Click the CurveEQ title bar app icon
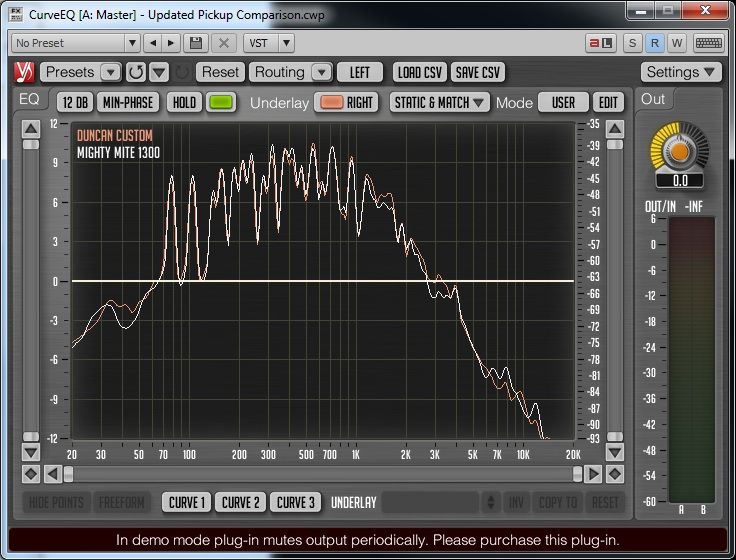 15,14
